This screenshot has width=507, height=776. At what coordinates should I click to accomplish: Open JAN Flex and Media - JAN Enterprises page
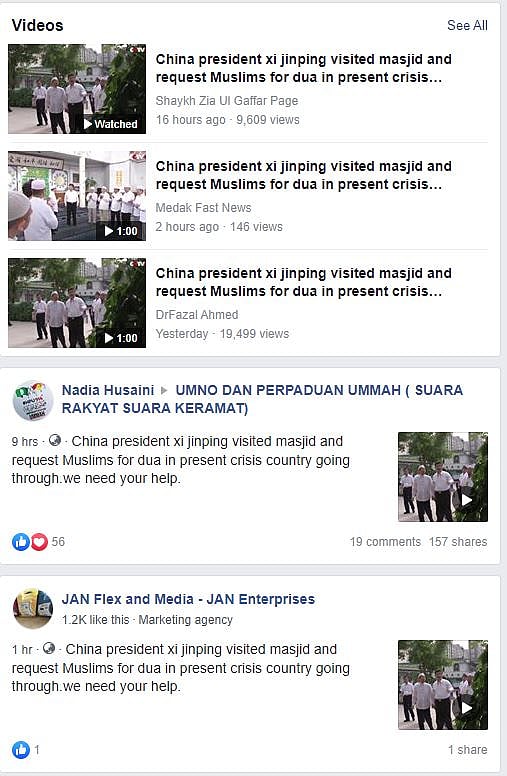pos(188,599)
